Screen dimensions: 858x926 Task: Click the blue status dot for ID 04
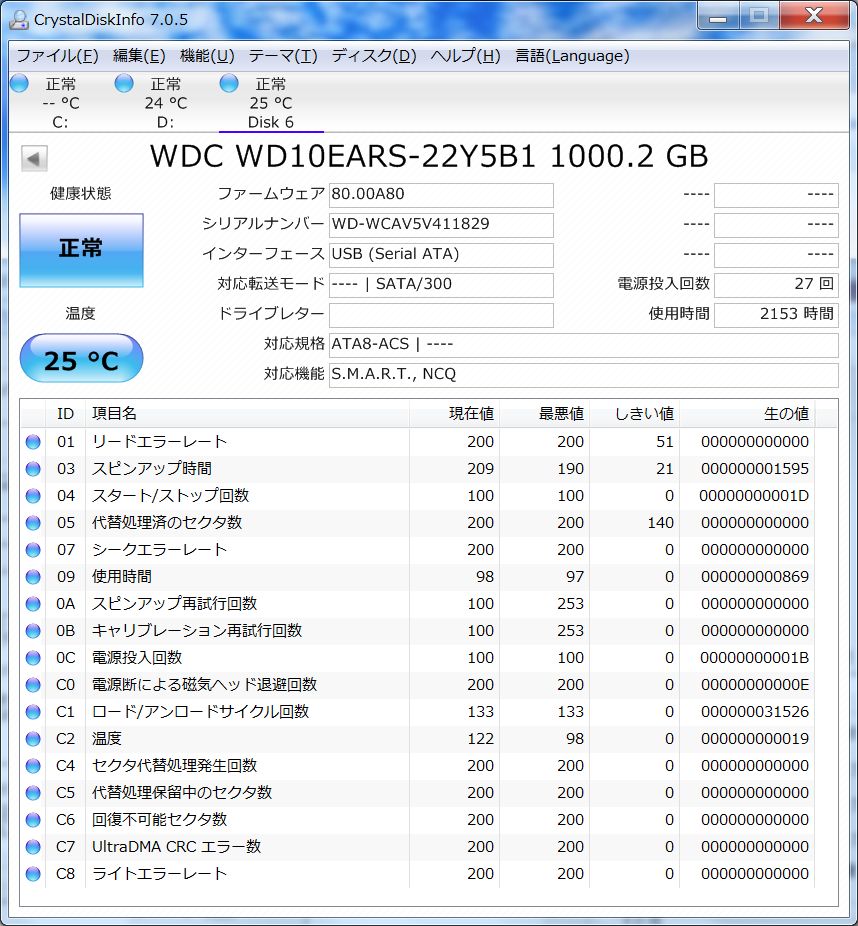point(33,496)
